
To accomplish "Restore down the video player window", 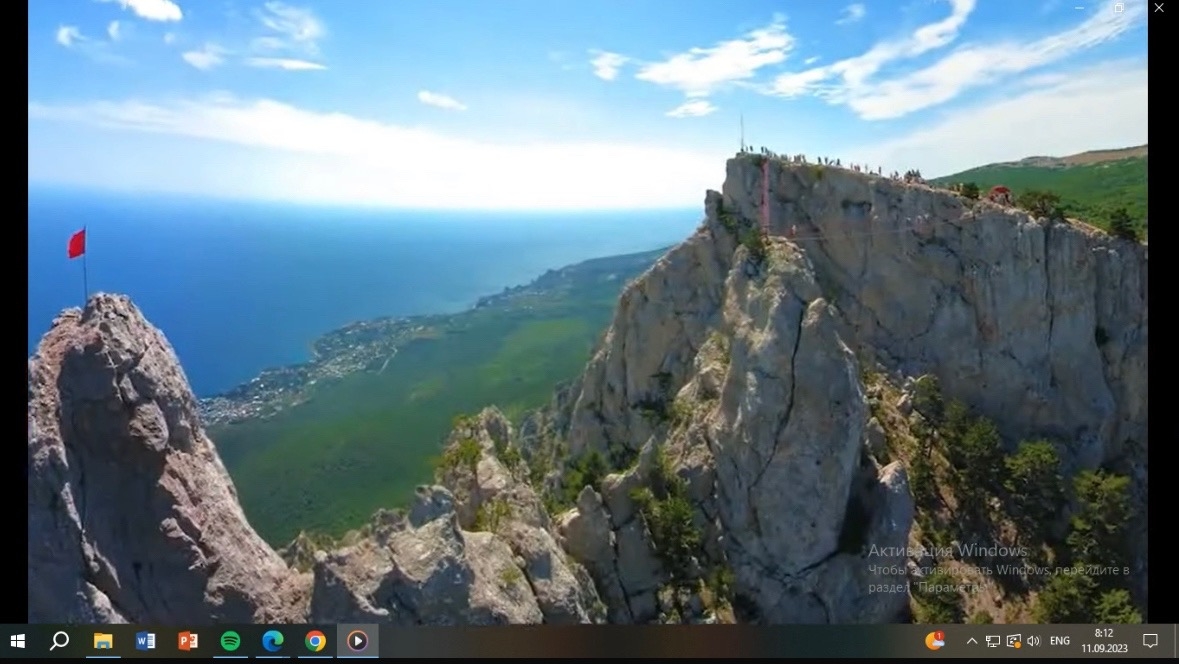I will tap(1119, 8).
